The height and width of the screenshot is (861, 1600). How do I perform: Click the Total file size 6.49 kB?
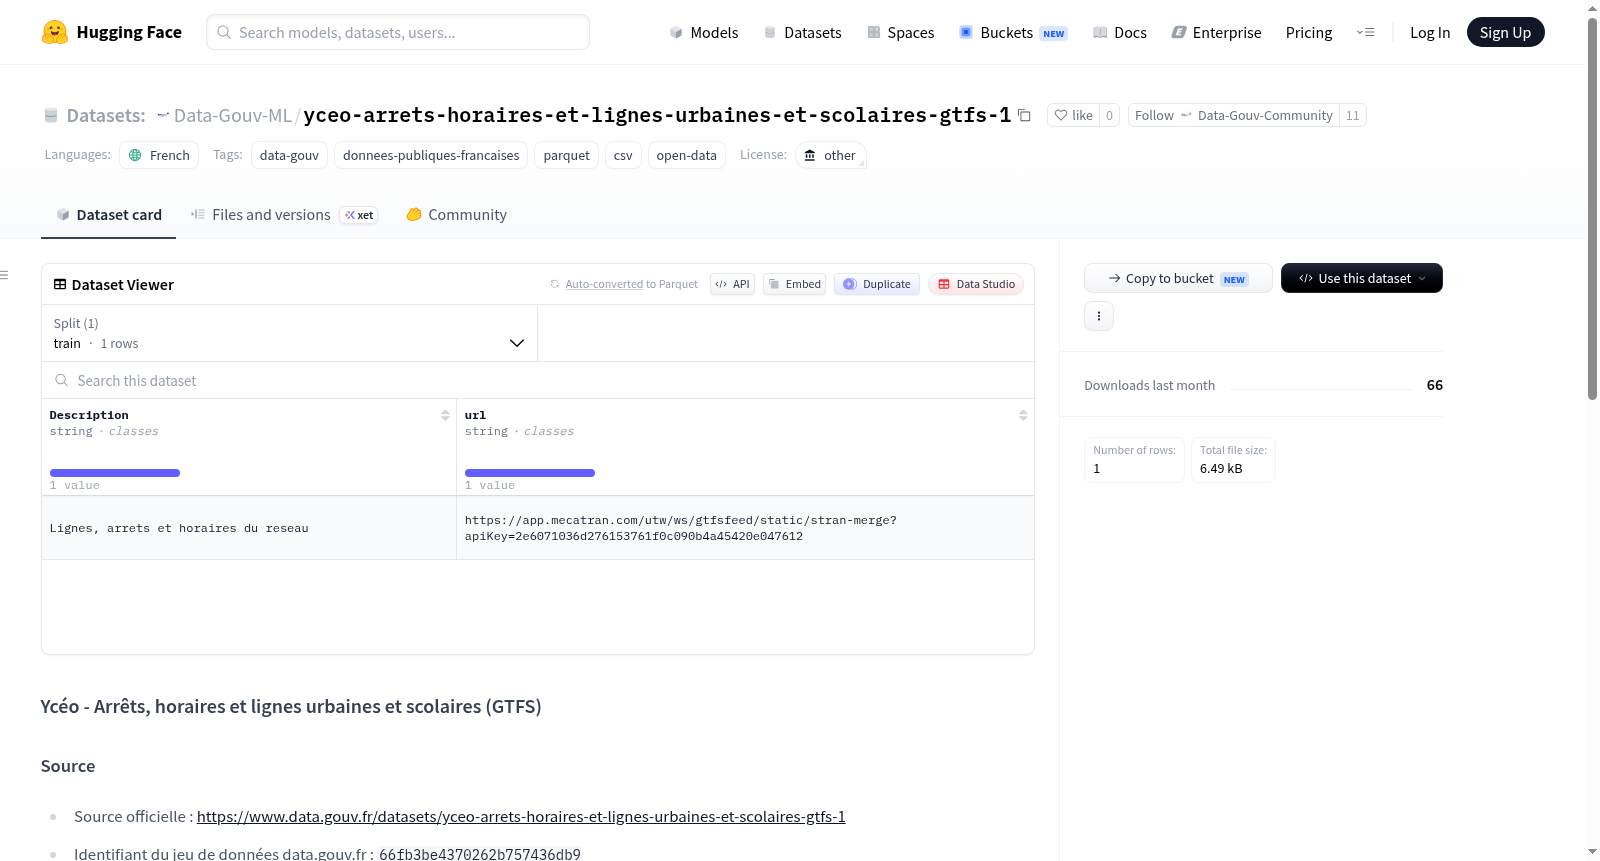pyautogui.click(x=1233, y=460)
